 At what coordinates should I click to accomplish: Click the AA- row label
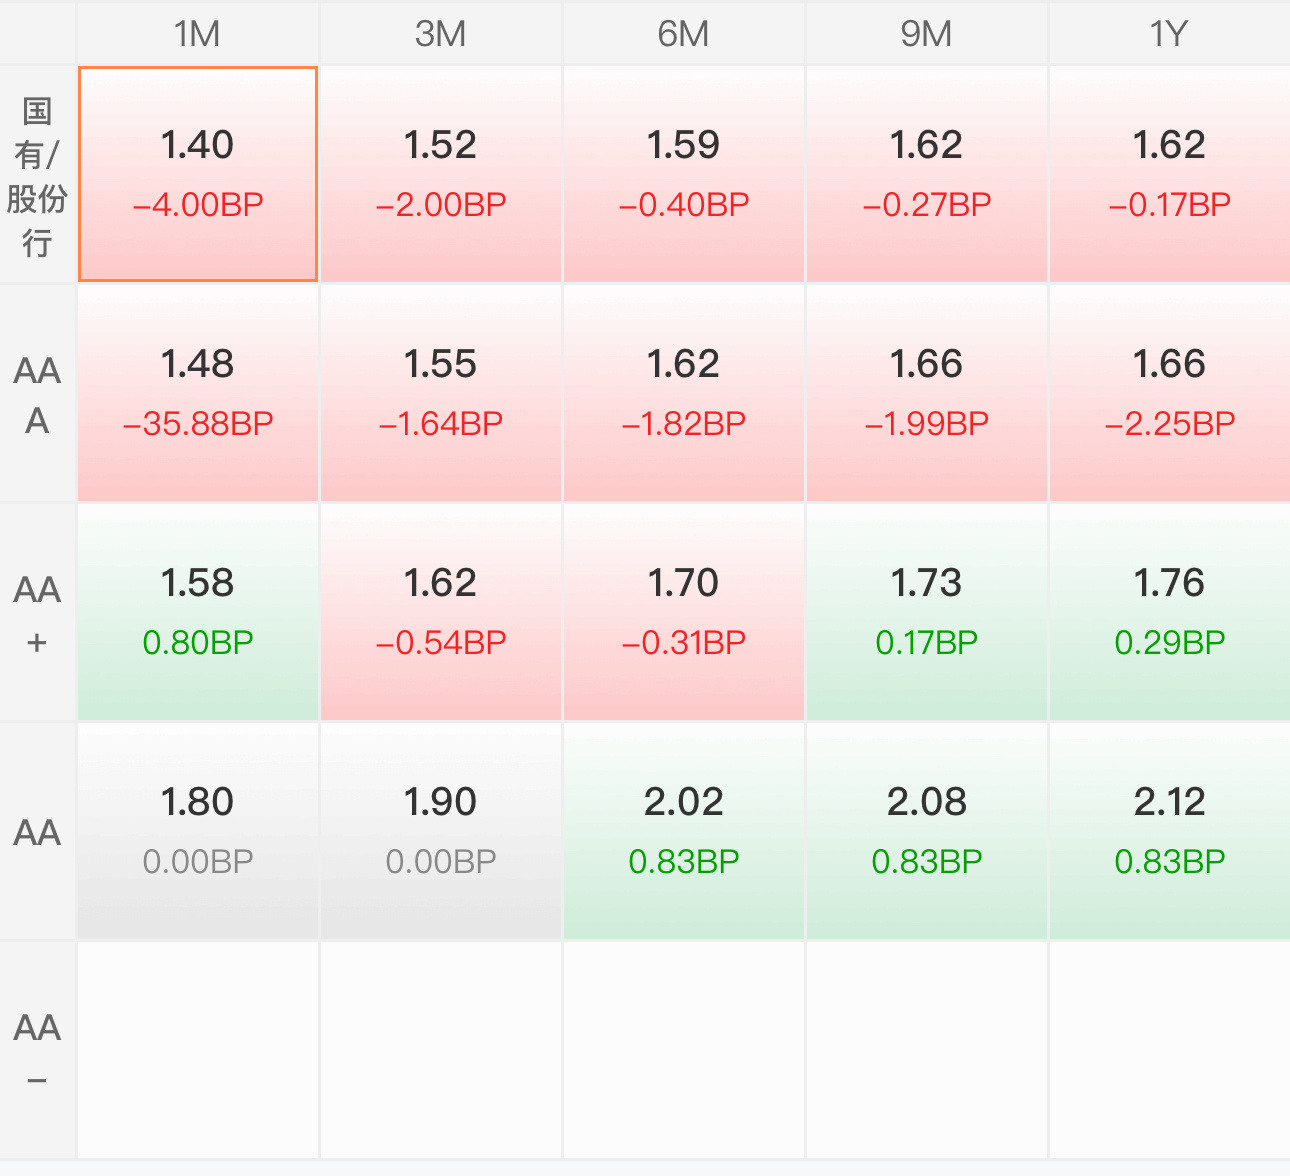[x=37, y=1051]
